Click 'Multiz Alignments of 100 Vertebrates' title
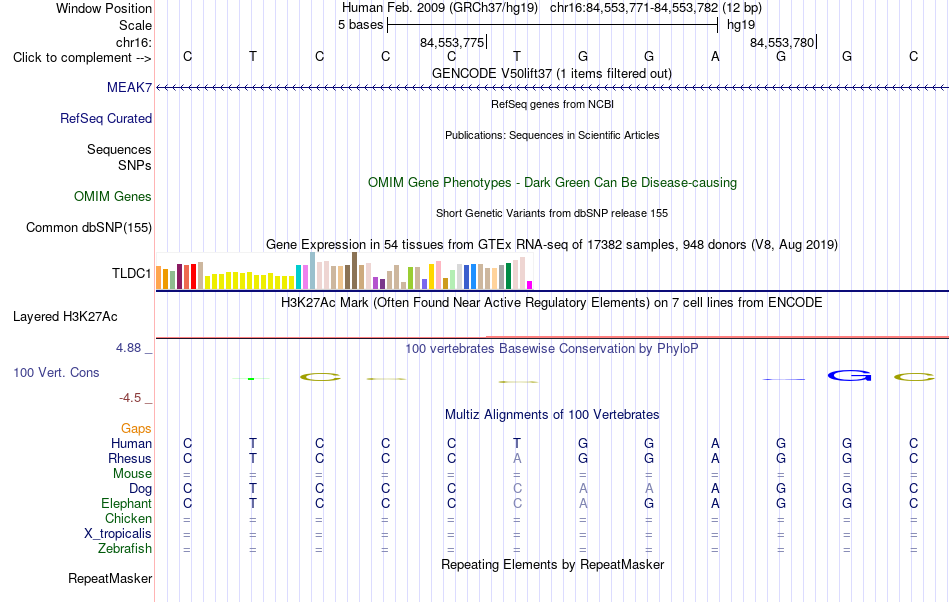Viewport: 950px width, 602px height. [552, 415]
